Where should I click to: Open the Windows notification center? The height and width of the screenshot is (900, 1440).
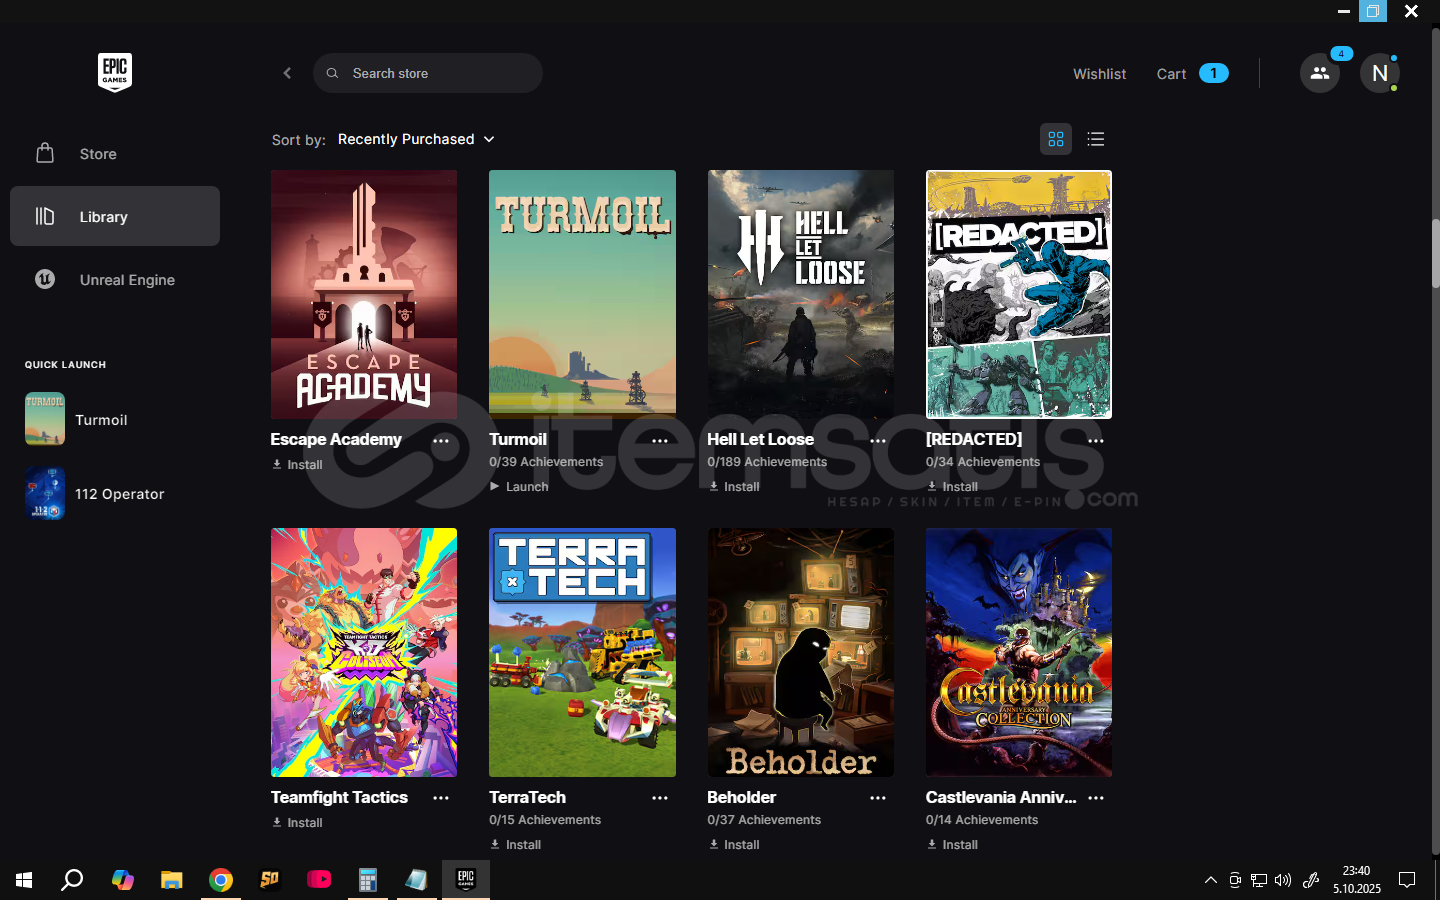point(1407,880)
